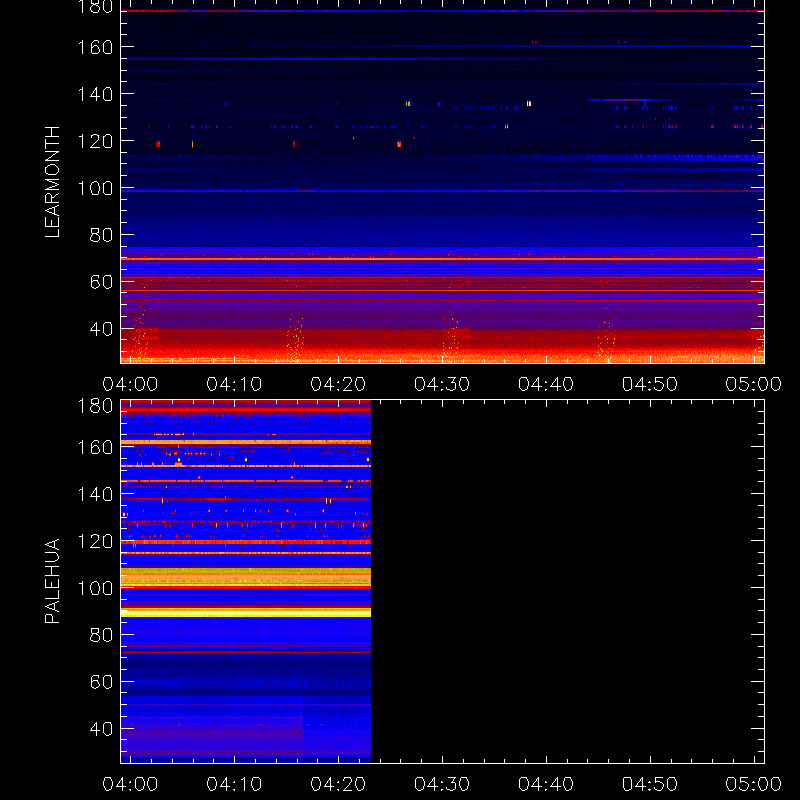Click the 04:00 time label below Palehua plot
Image resolution: width=800 pixels, height=800 pixels.
pos(130,784)
